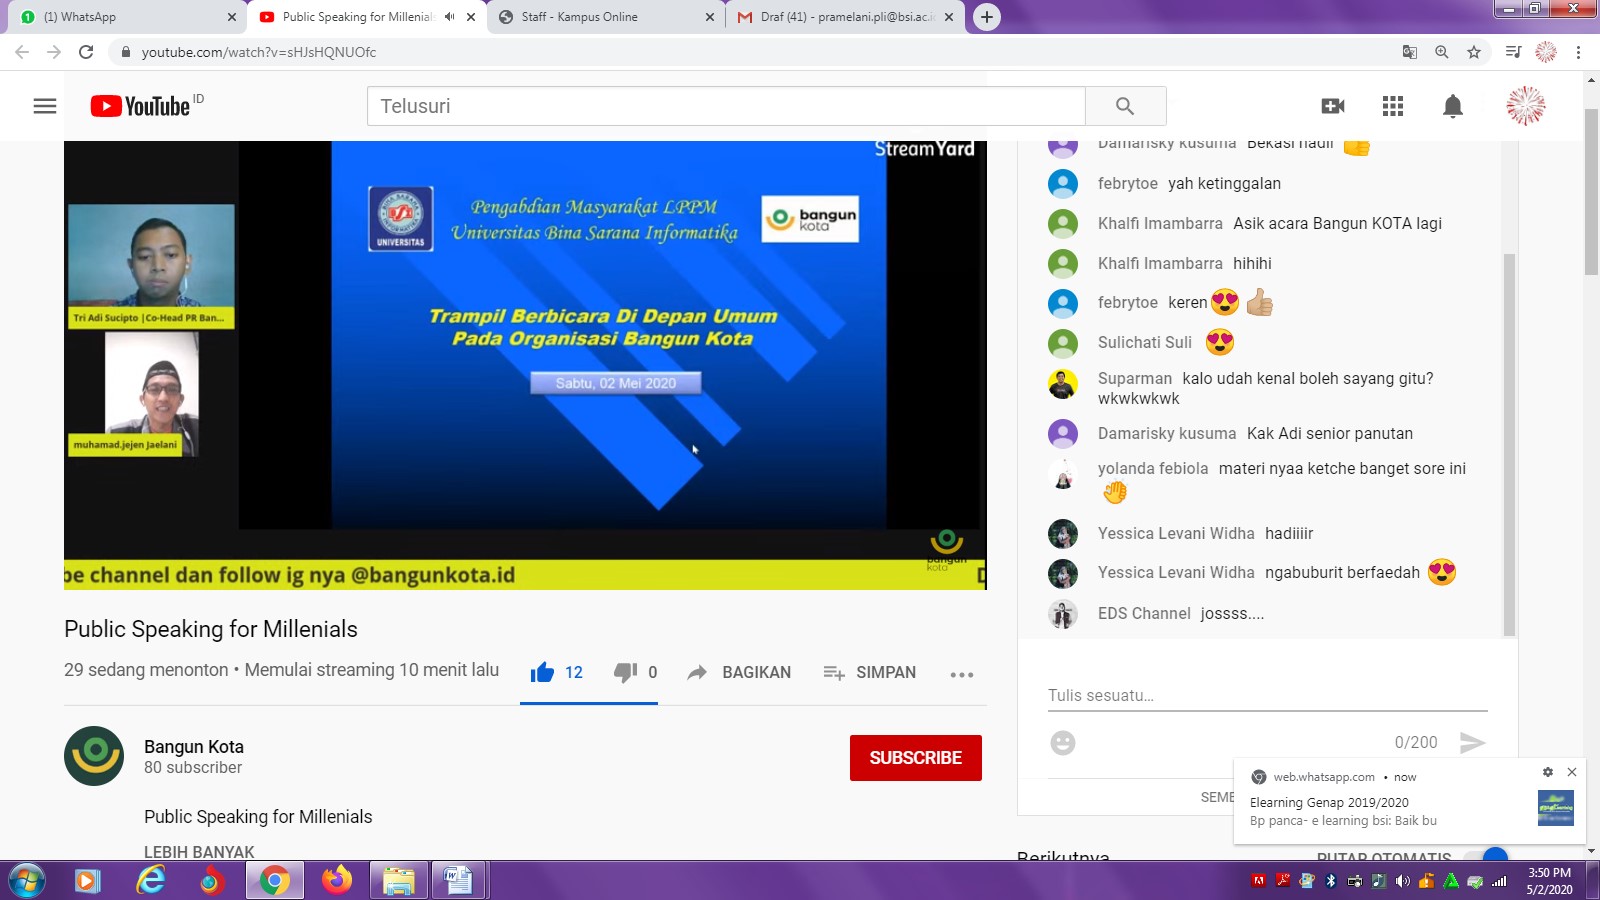Open Word document from the taskbar
Viewport: 1600px width, 900px height.
458,881
